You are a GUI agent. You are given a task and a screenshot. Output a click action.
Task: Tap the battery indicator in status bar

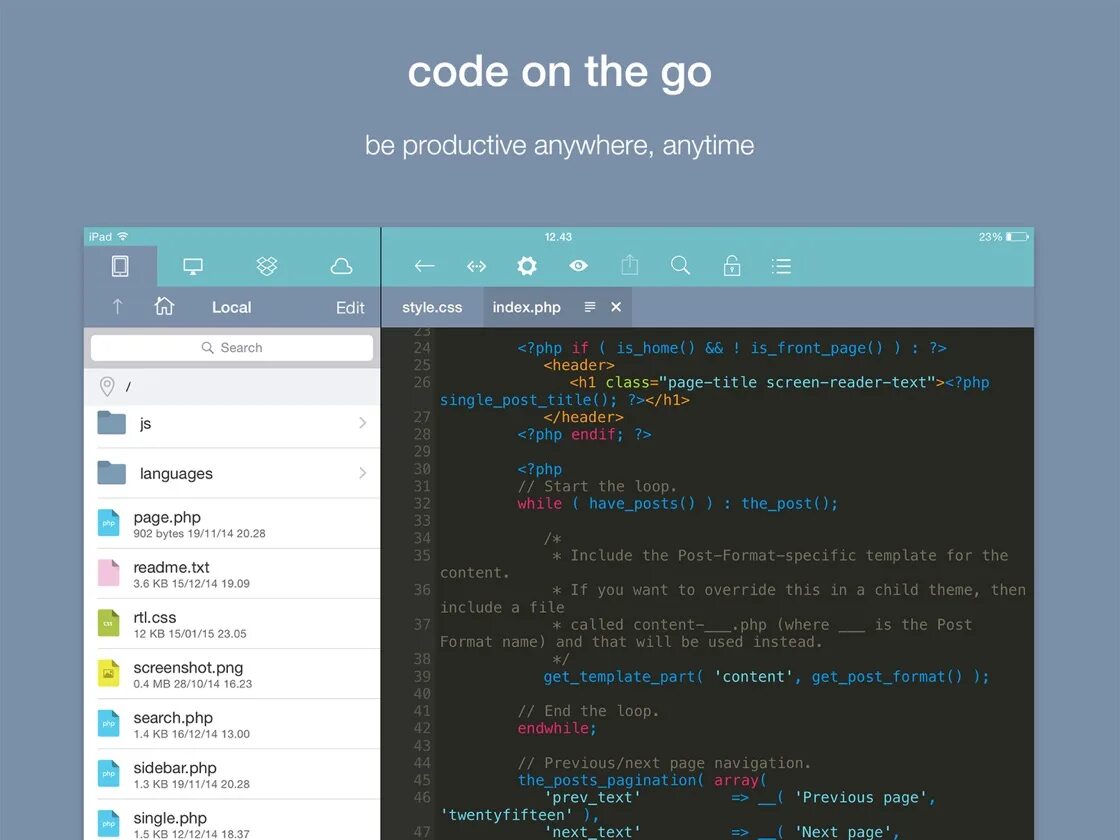point(1017,237)
